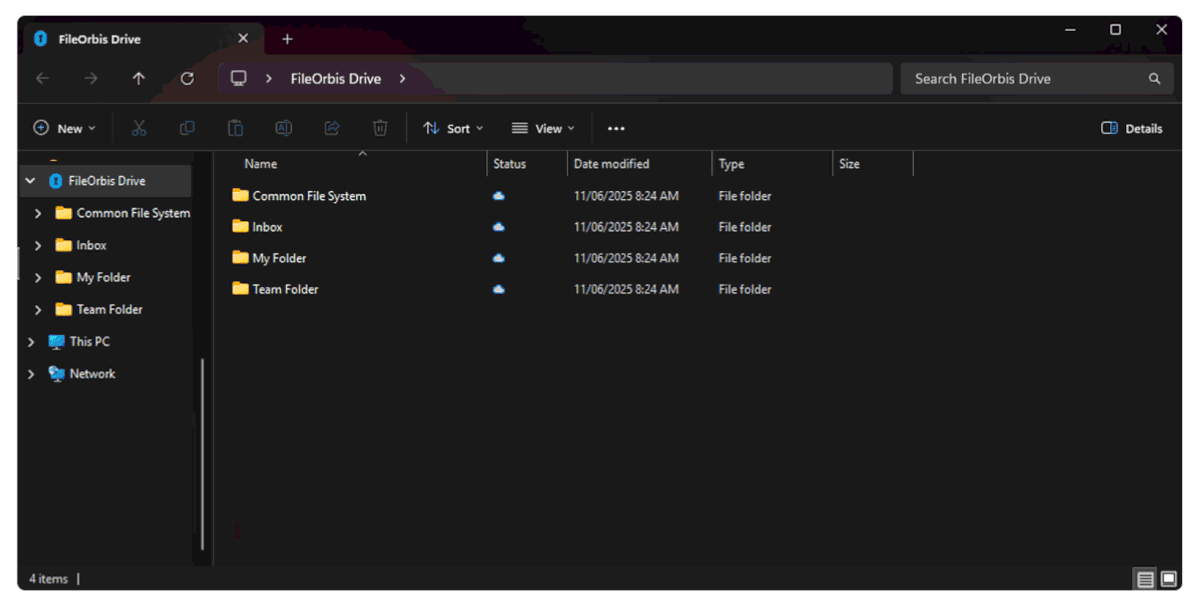Click the Delete trash icon
This screenshot has height=606, width=1200.
(380, 128)
